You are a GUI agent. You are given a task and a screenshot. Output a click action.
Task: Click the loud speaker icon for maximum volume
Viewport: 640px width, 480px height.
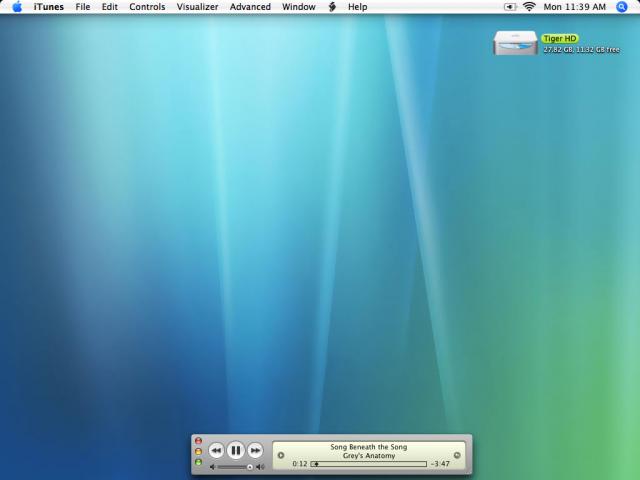pyautogui.click(x=260, y=467)
